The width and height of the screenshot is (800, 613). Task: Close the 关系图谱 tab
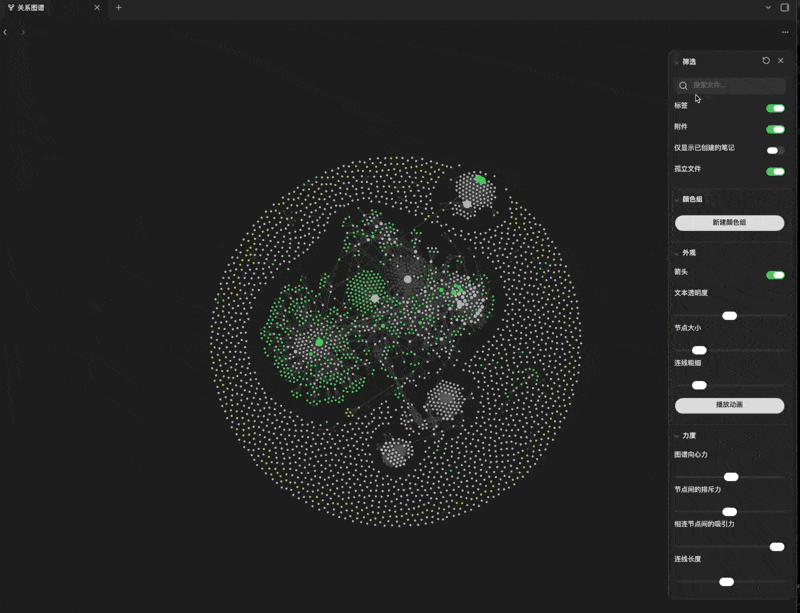coord(97,8)
